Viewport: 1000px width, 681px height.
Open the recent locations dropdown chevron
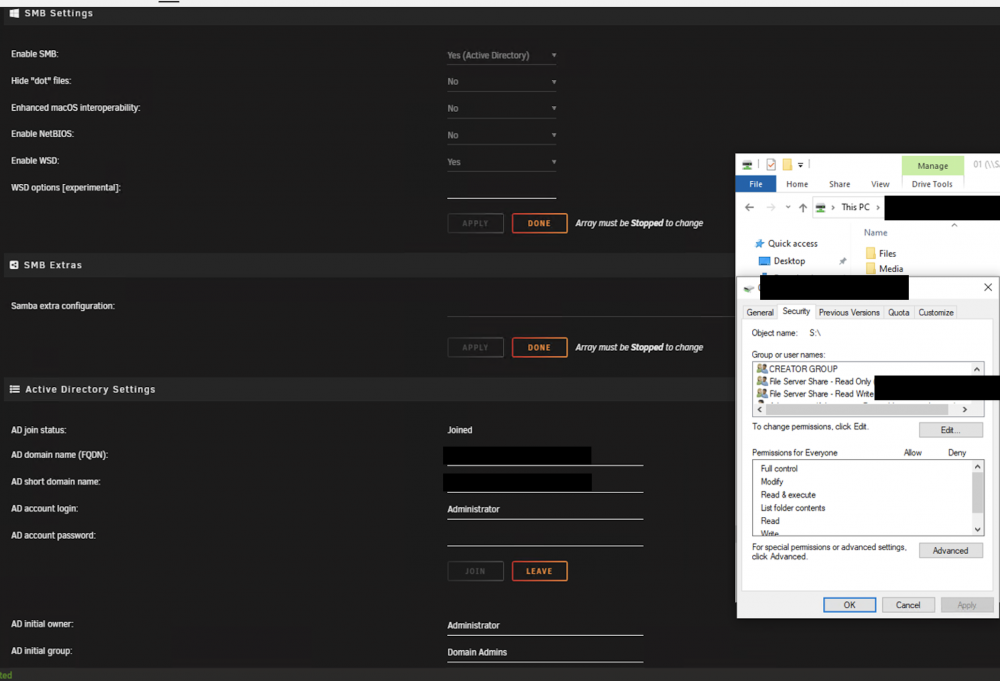[788, 207]
